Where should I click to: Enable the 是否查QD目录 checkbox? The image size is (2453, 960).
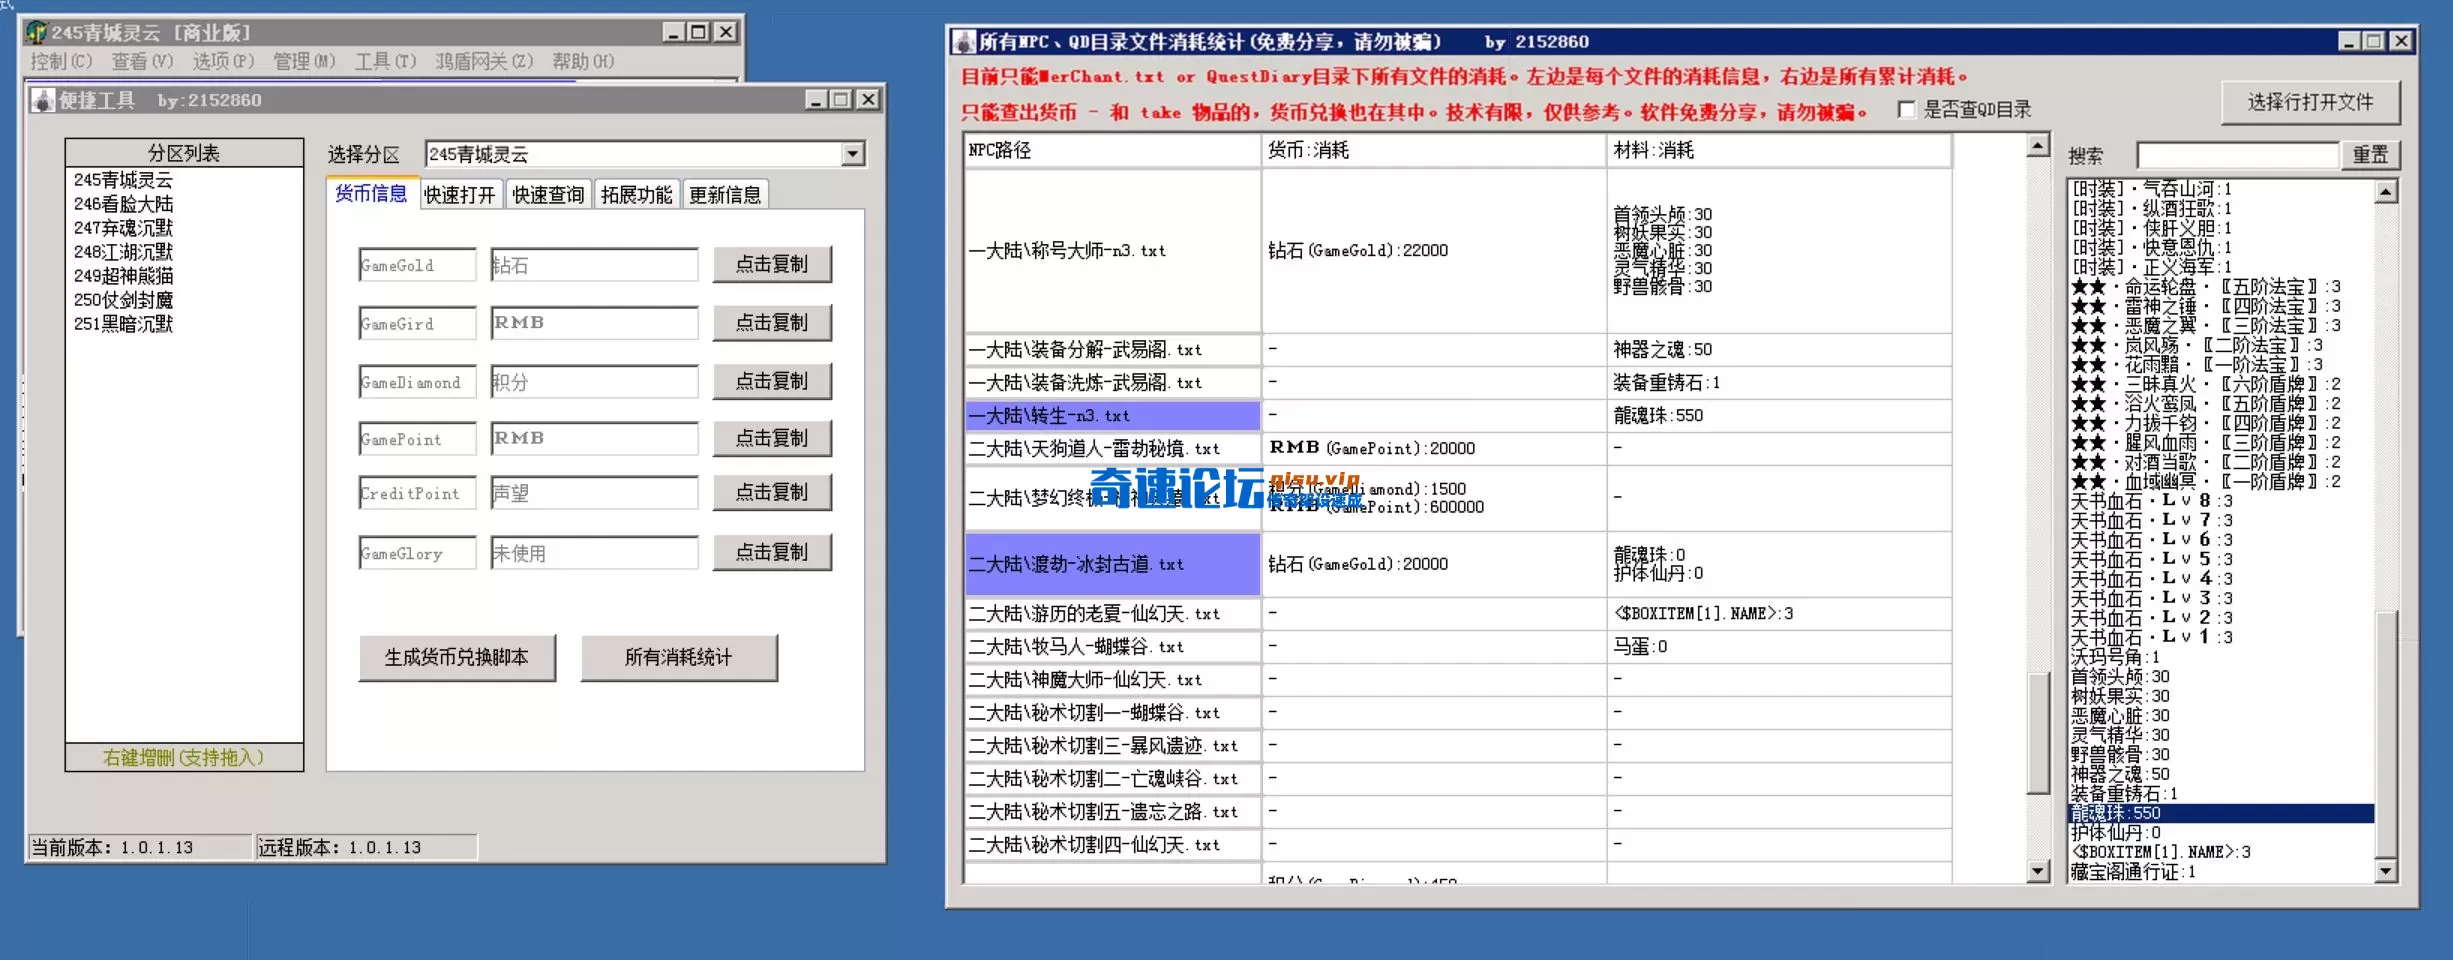click(1905, 110)
